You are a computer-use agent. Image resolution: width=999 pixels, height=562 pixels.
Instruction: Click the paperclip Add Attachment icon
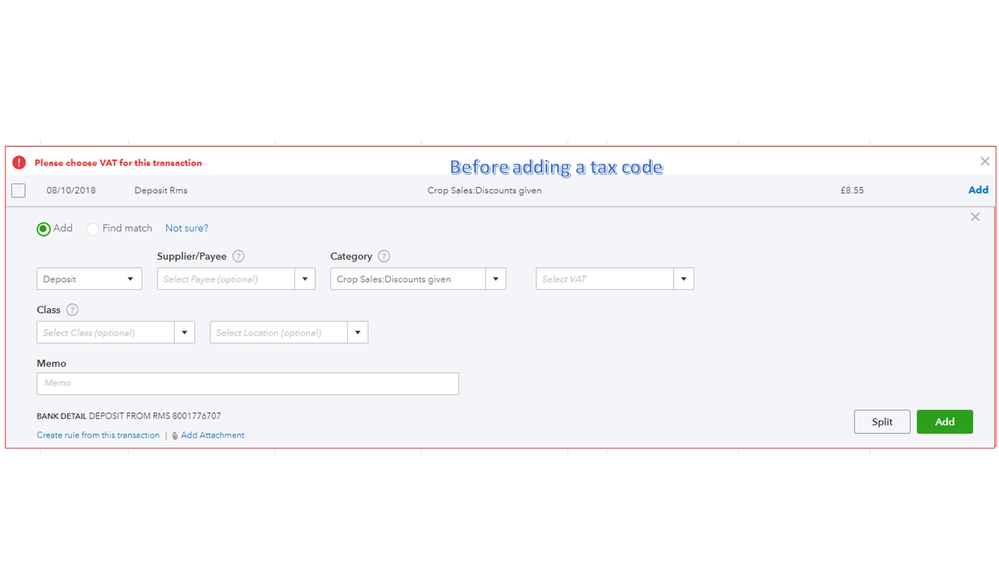pyautogui.click(x=175, y=436)
